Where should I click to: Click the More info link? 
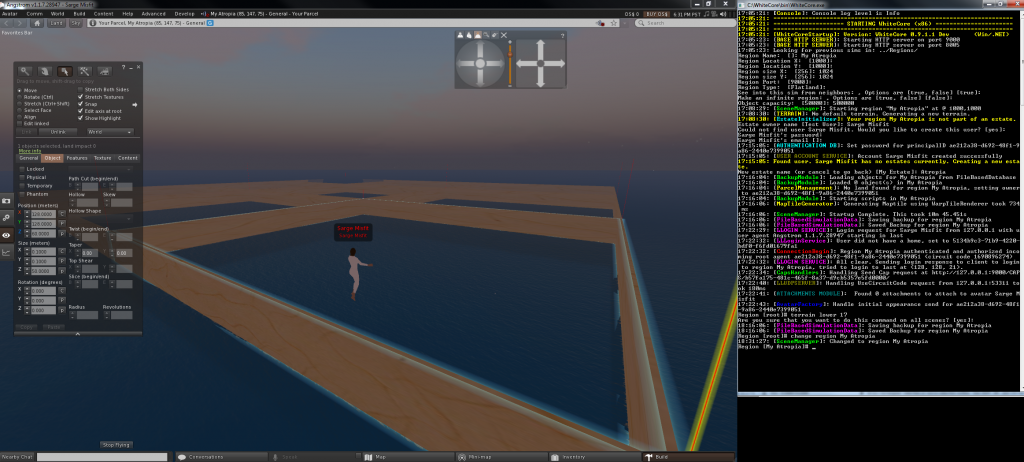[x=29, y=151]
